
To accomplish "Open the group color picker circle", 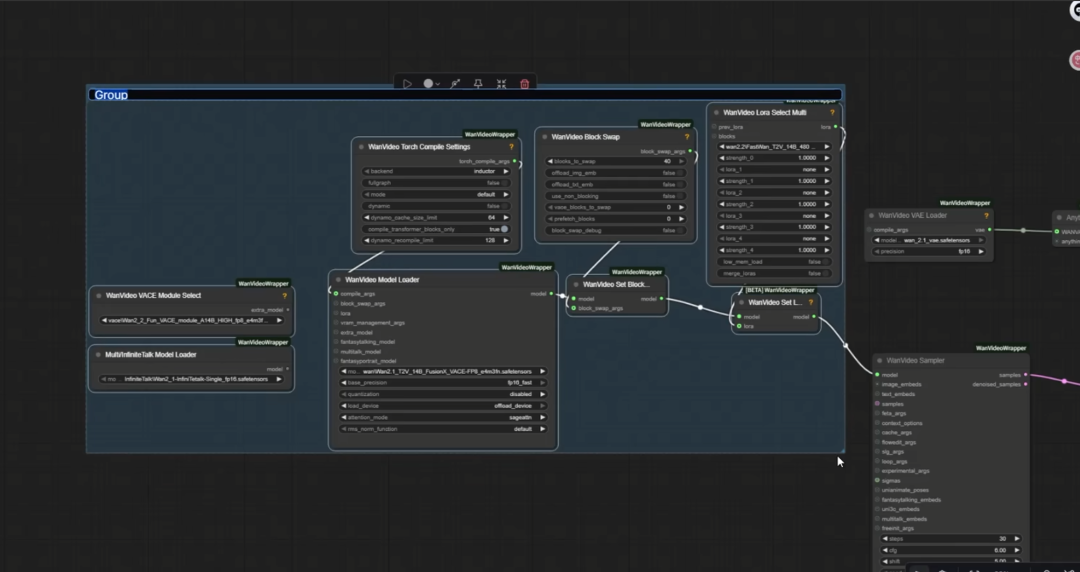I will point(428,83).
